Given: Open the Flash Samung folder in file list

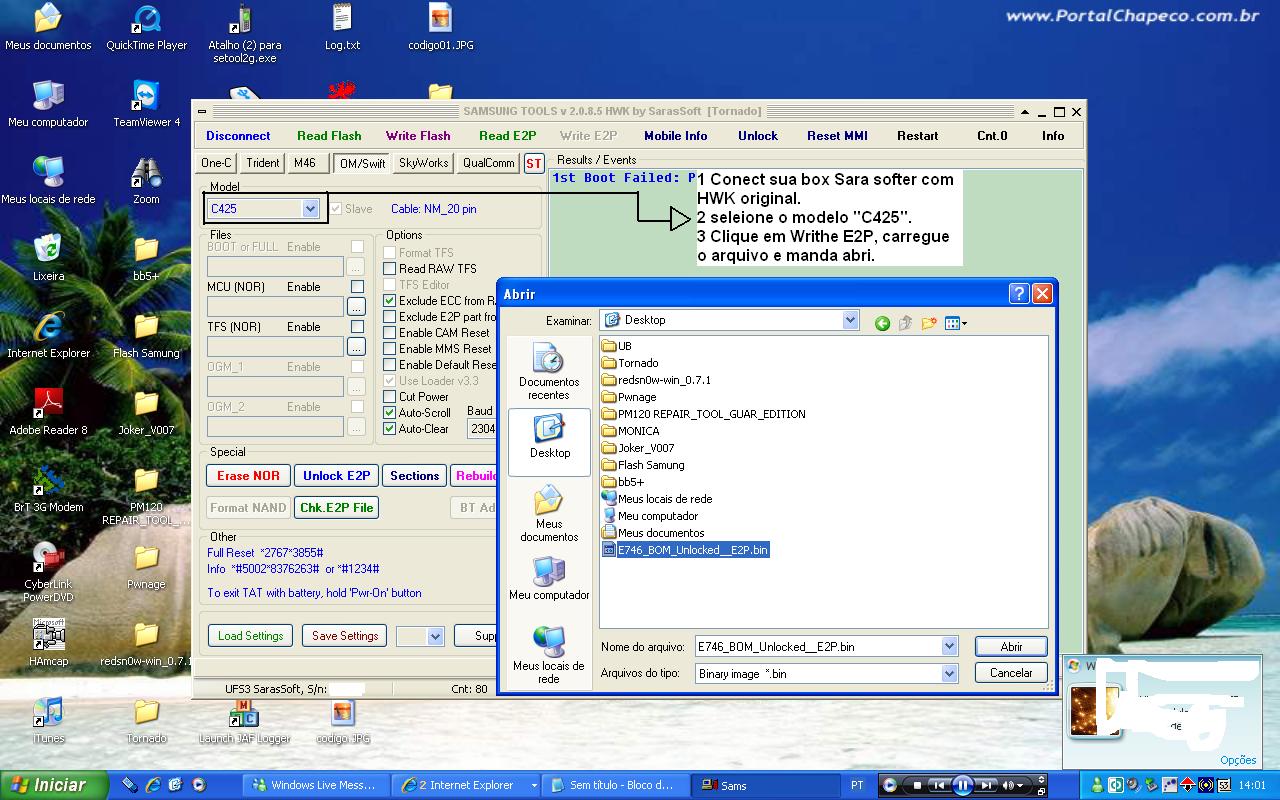Looking at the screenshot, I should click(x=643, y=465).
